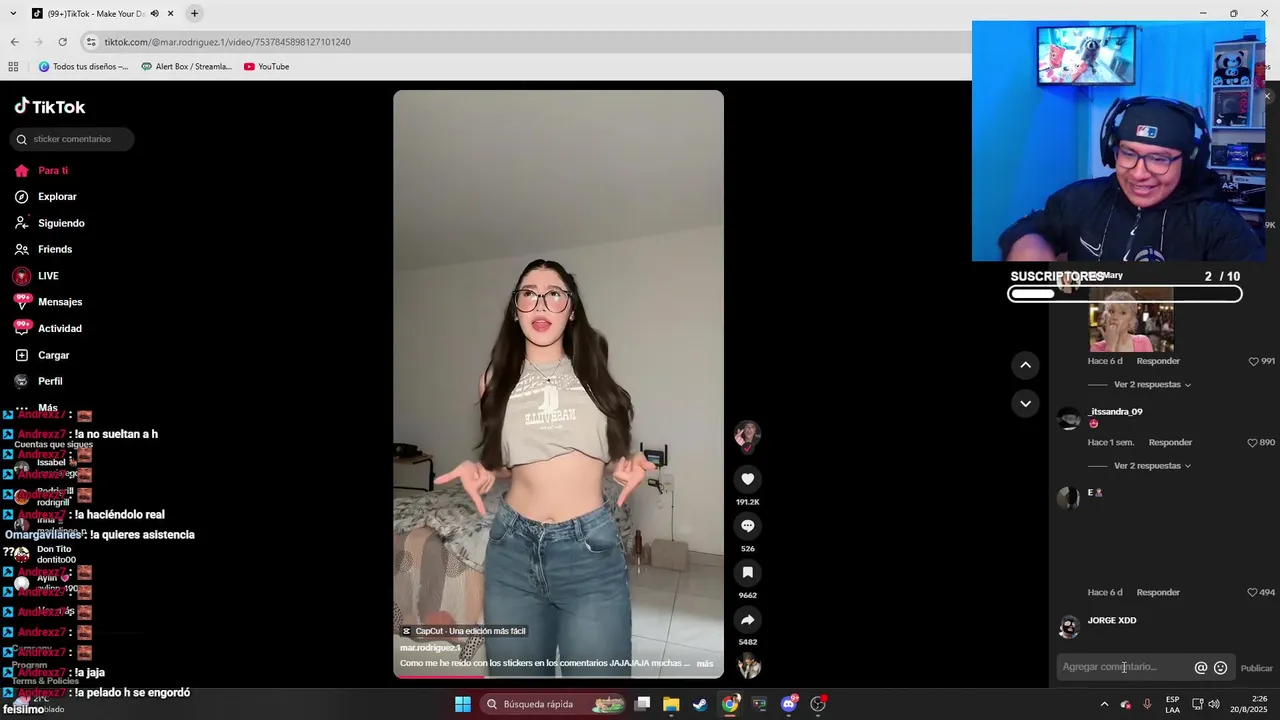
Task: Open comments via the speech bubble icon
Action: point(747,526)
